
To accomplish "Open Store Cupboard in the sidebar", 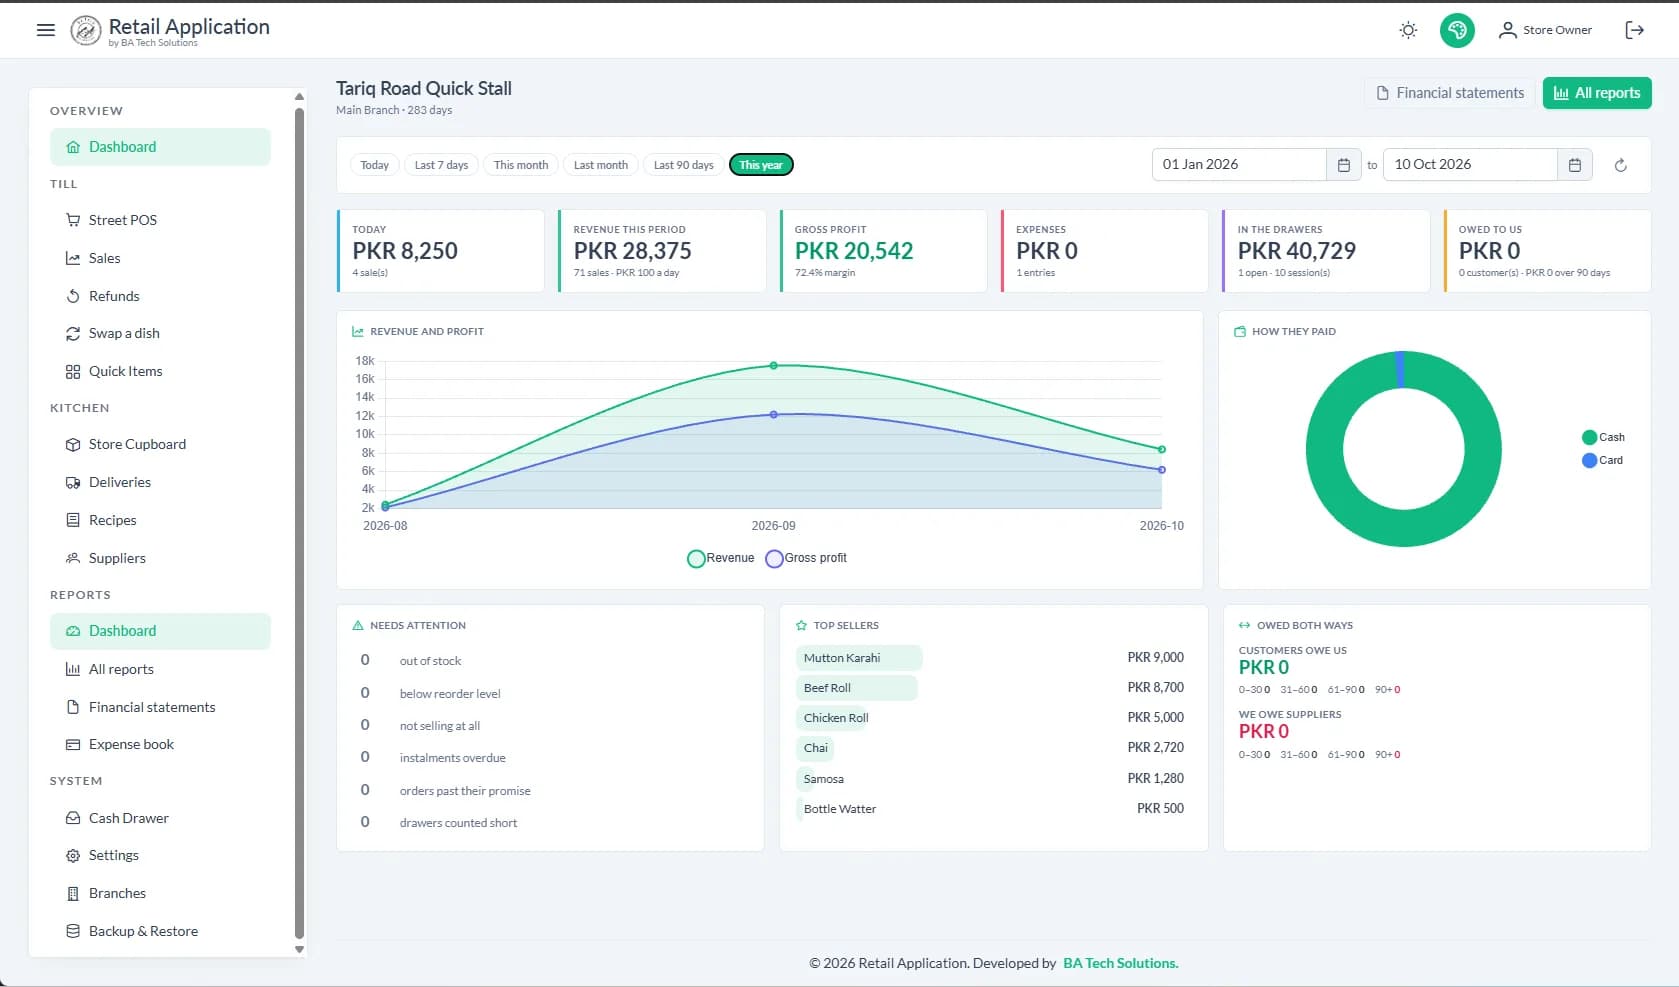I will [x=160, y=444].
